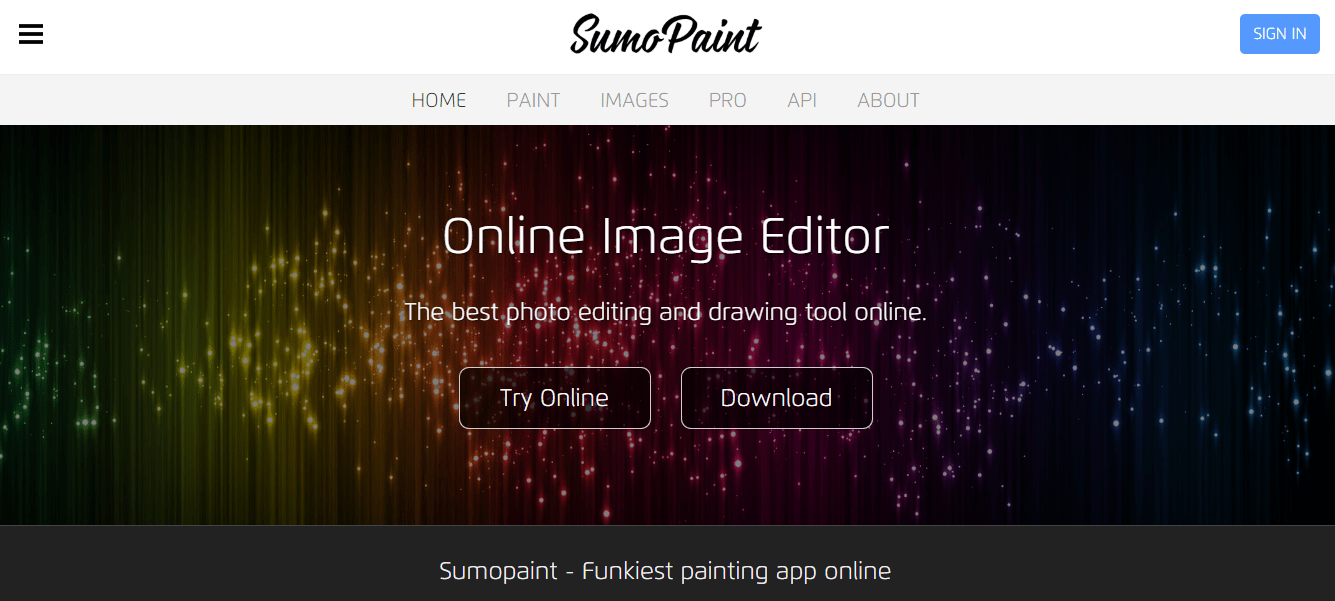Click the Online Image Editor heading

[x=666, y=238]
